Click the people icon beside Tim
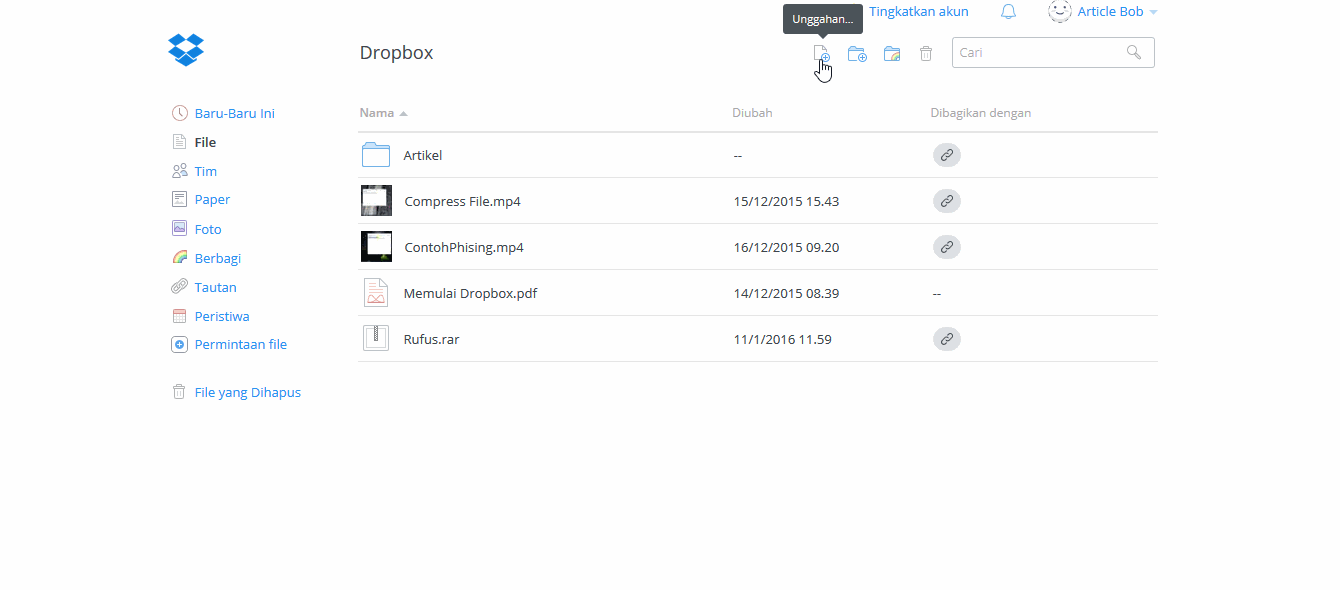This screenshot has width=1340, height=590. coord(179,171)
